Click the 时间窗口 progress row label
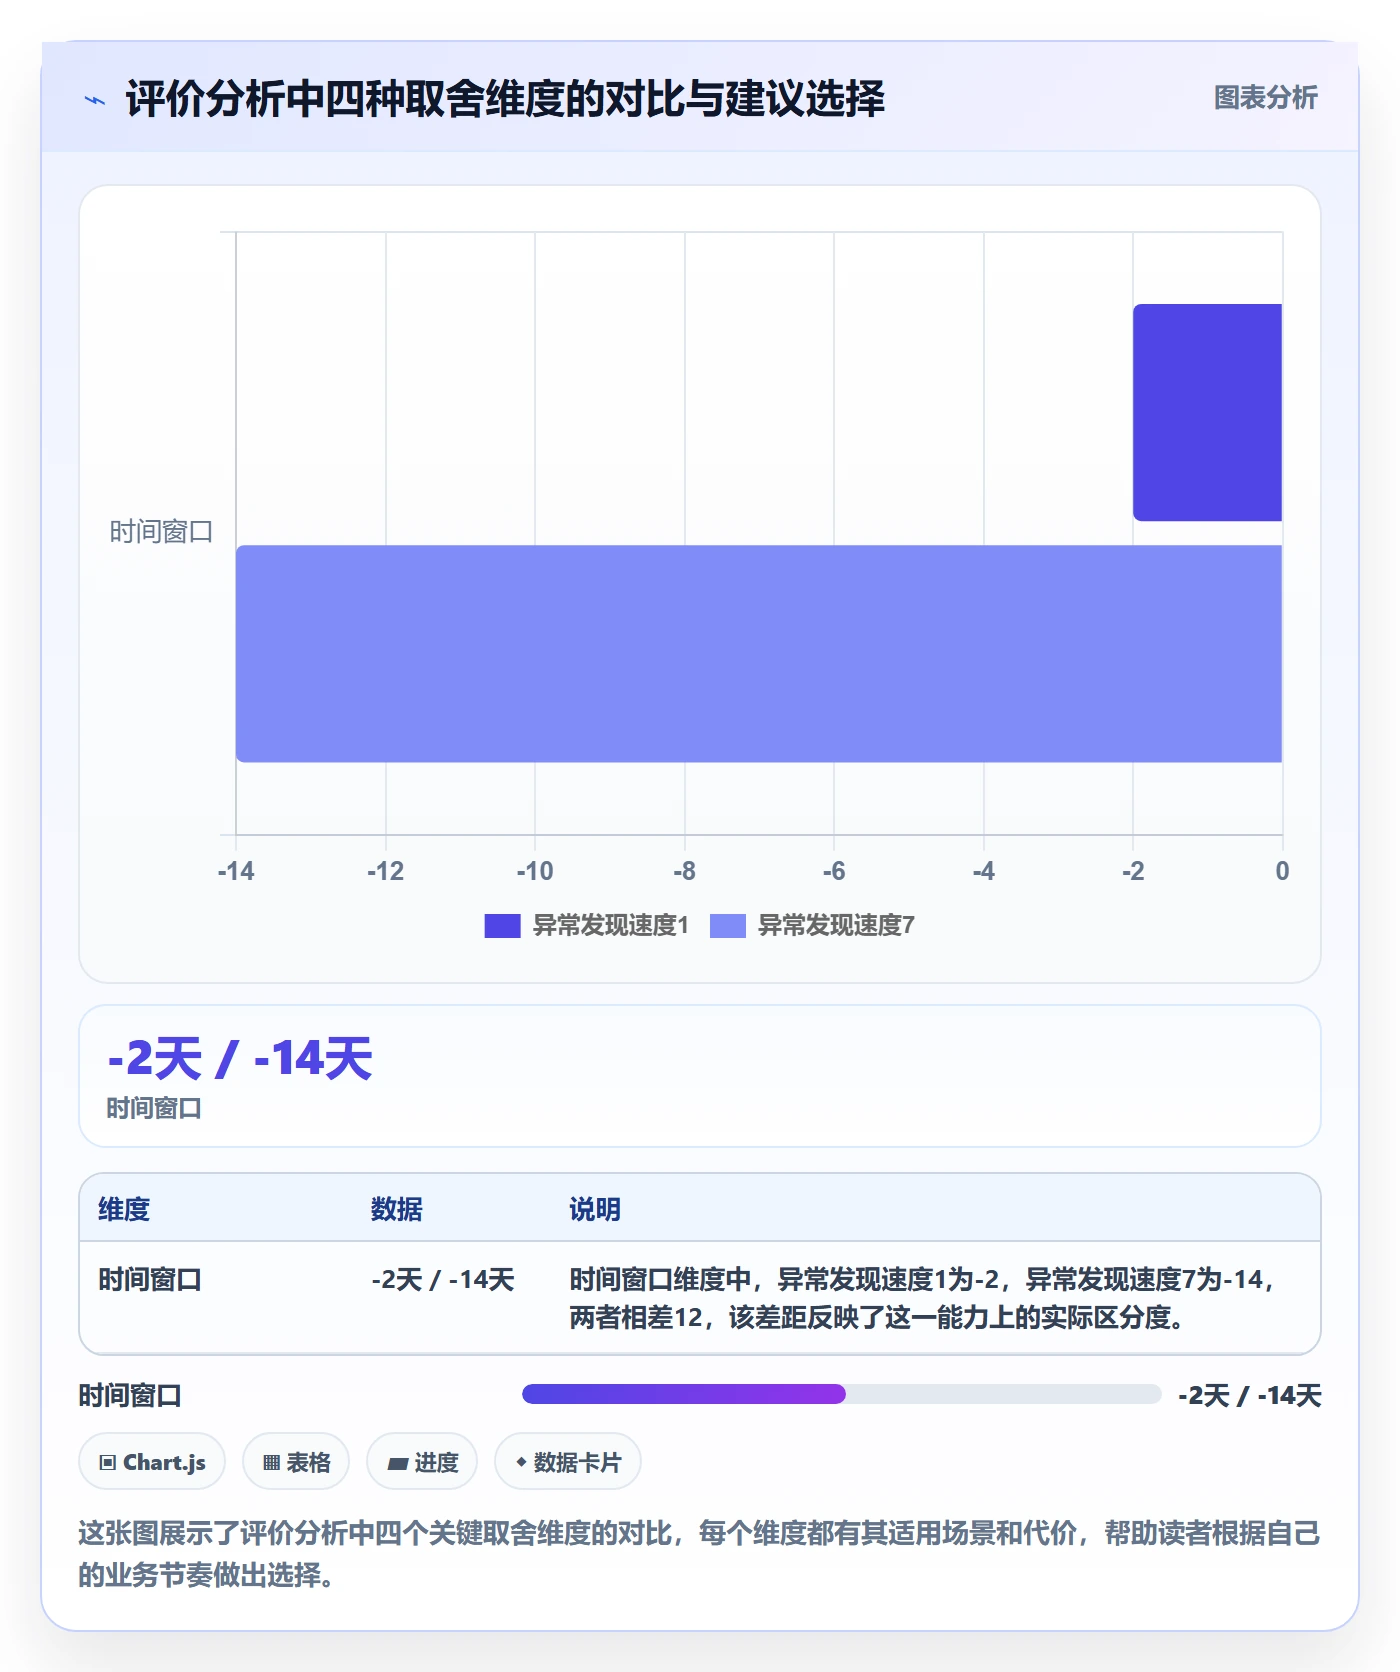The image size is (1400, 1672). (130, 1395)
